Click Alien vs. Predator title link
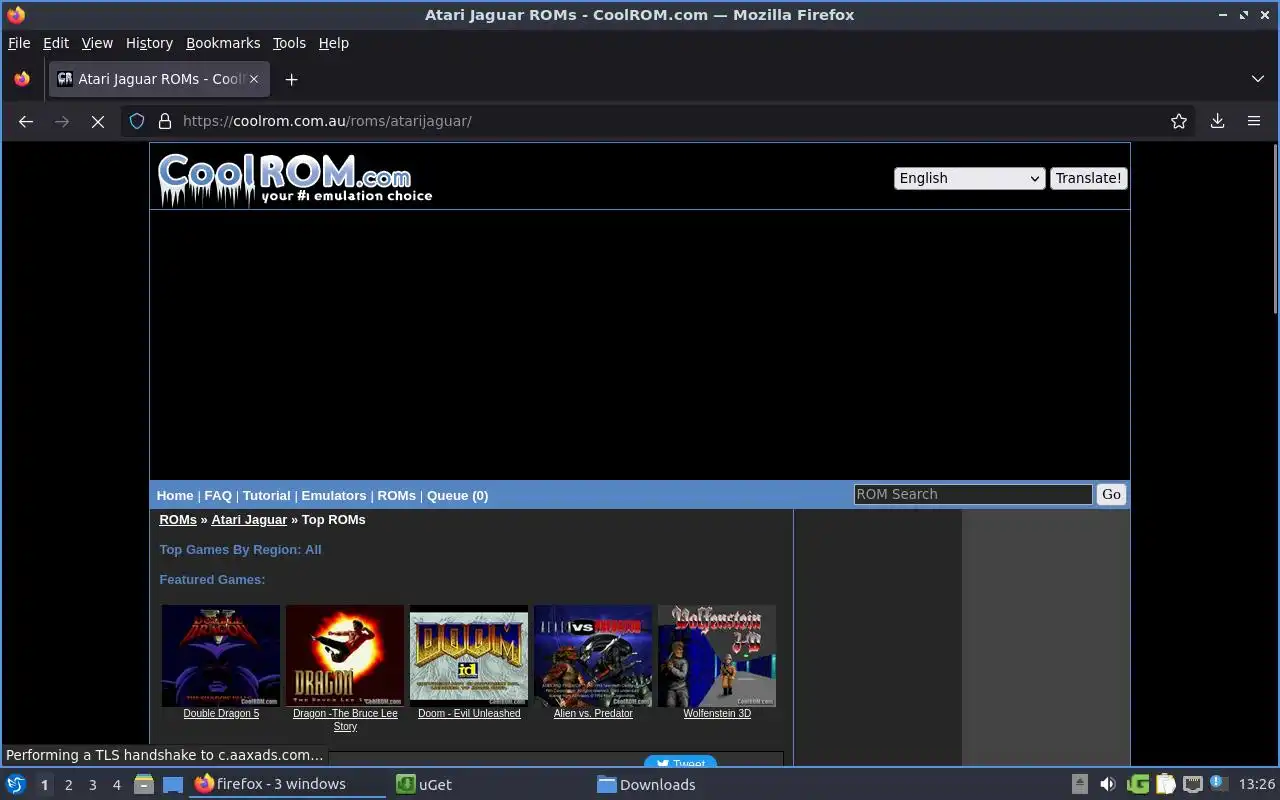 [593, 713]
